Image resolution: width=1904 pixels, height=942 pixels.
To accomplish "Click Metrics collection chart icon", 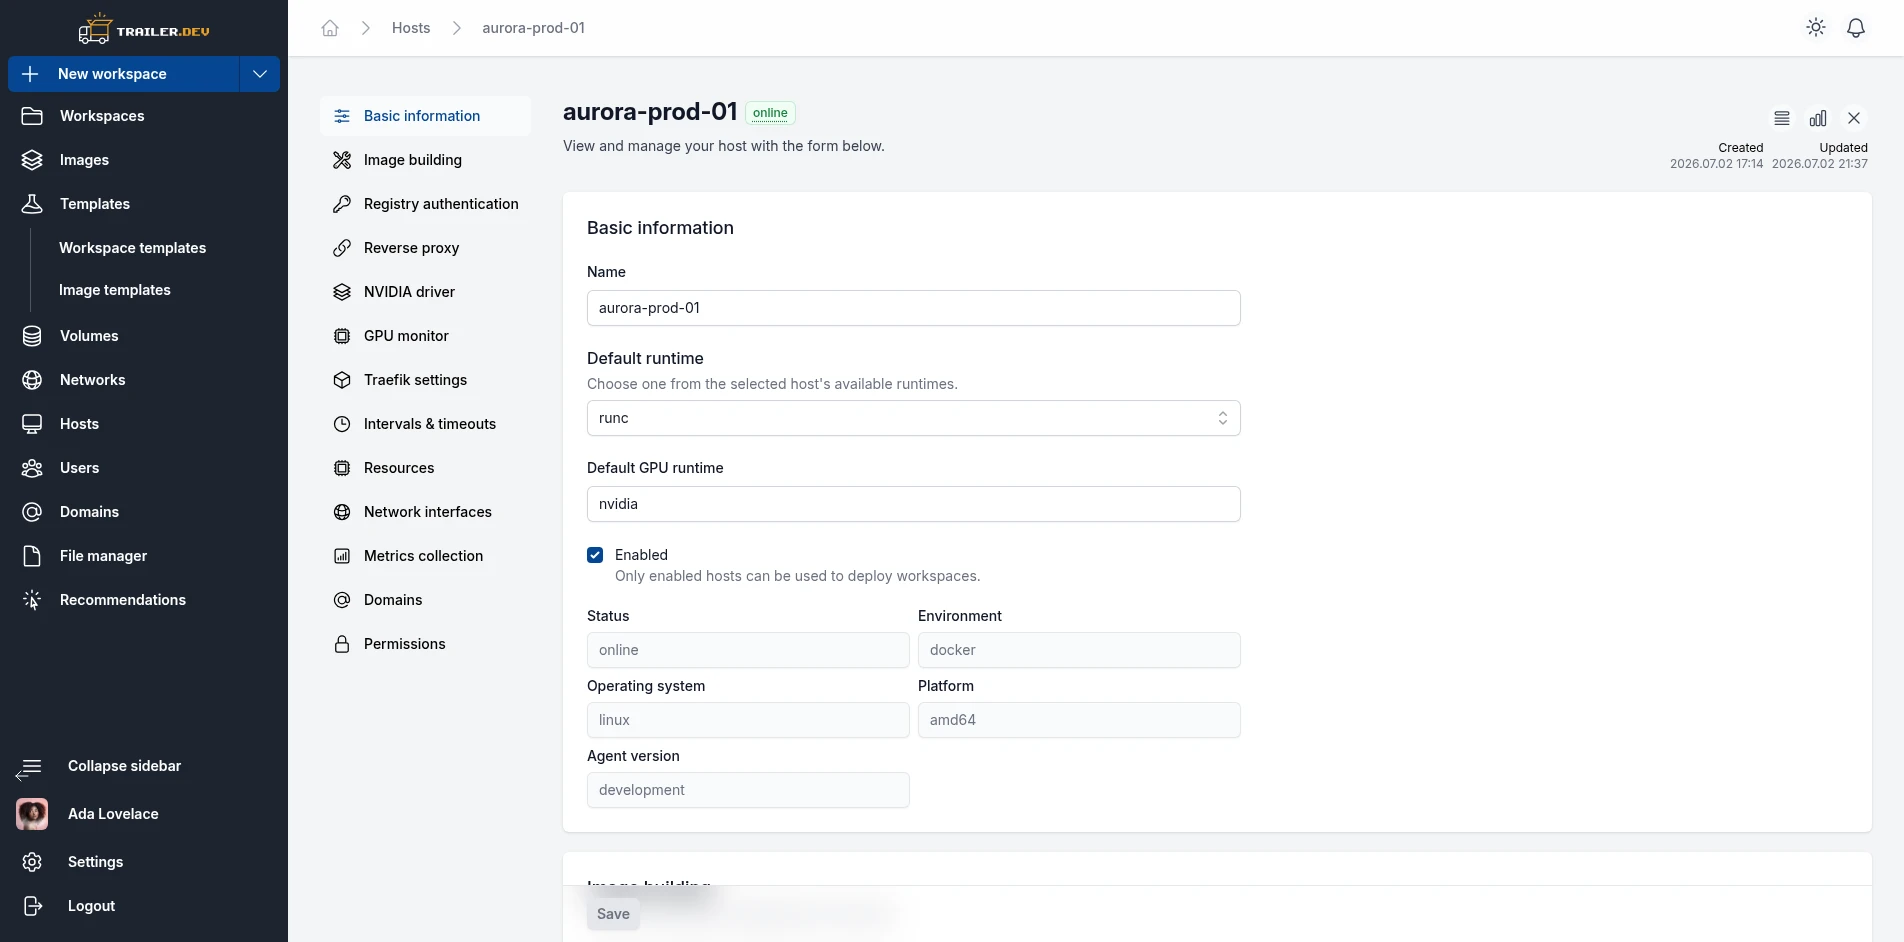I will coord(342,556).
